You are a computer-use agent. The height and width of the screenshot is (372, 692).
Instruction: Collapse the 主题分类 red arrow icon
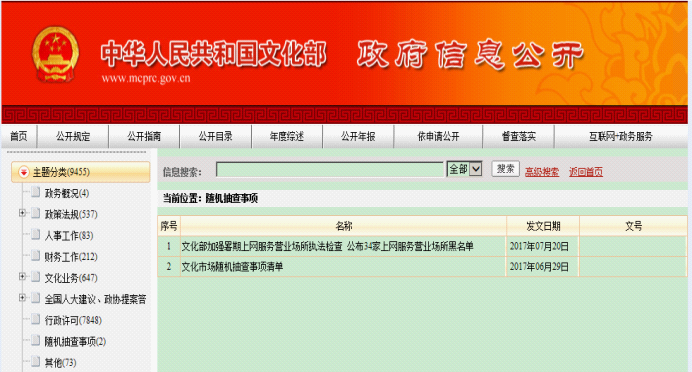23,172
